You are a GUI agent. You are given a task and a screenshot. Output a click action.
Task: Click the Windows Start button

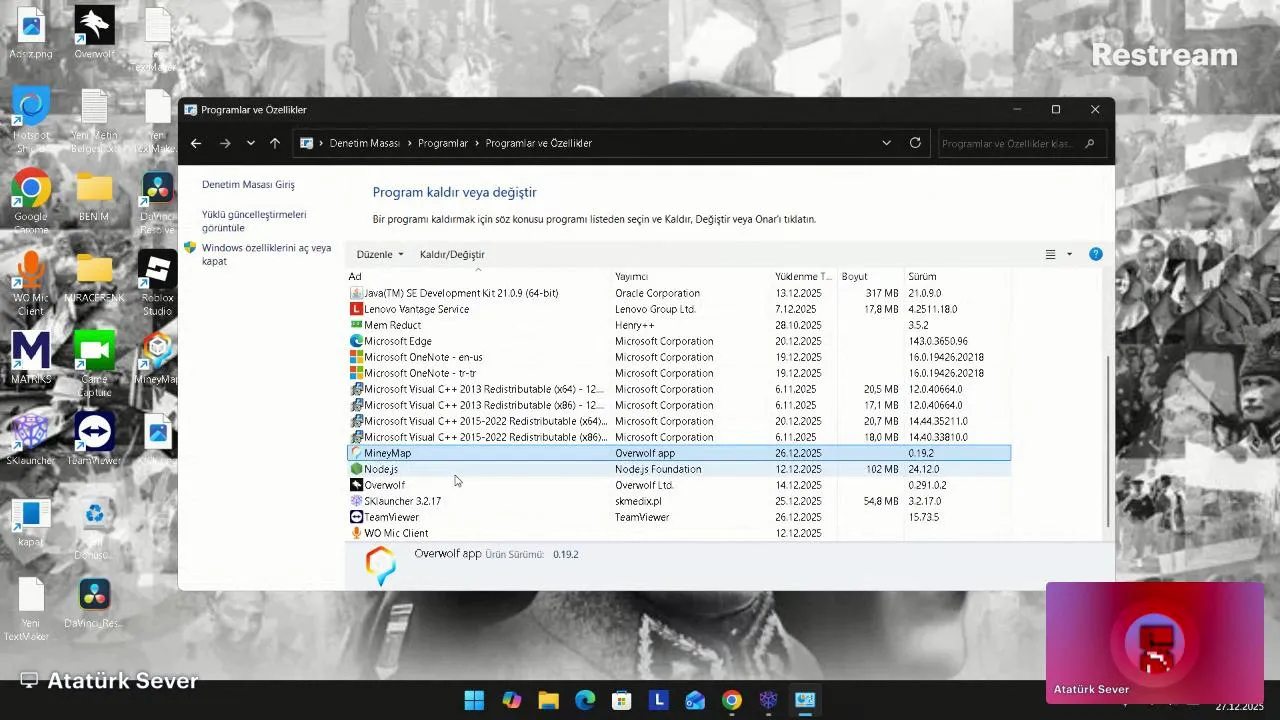(x=474, y=700)
